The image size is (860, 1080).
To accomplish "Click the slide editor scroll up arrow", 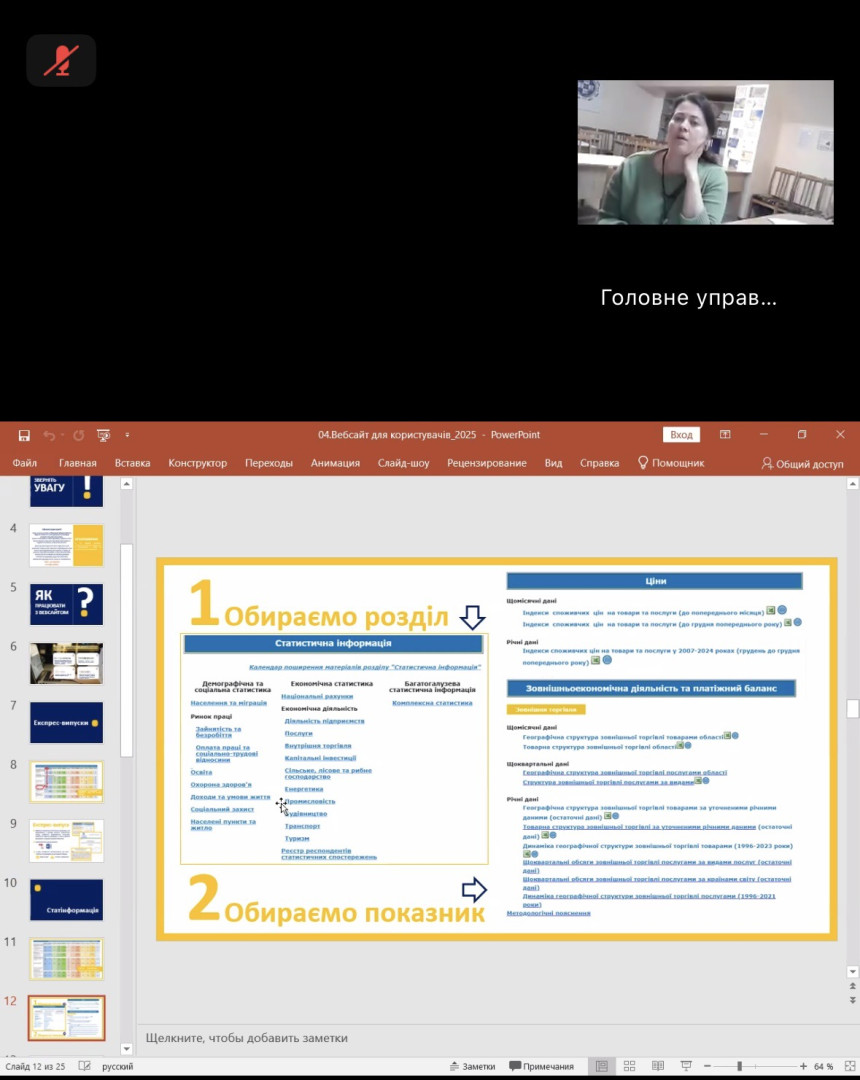I will pyautogui.click(x=852, y=484).
